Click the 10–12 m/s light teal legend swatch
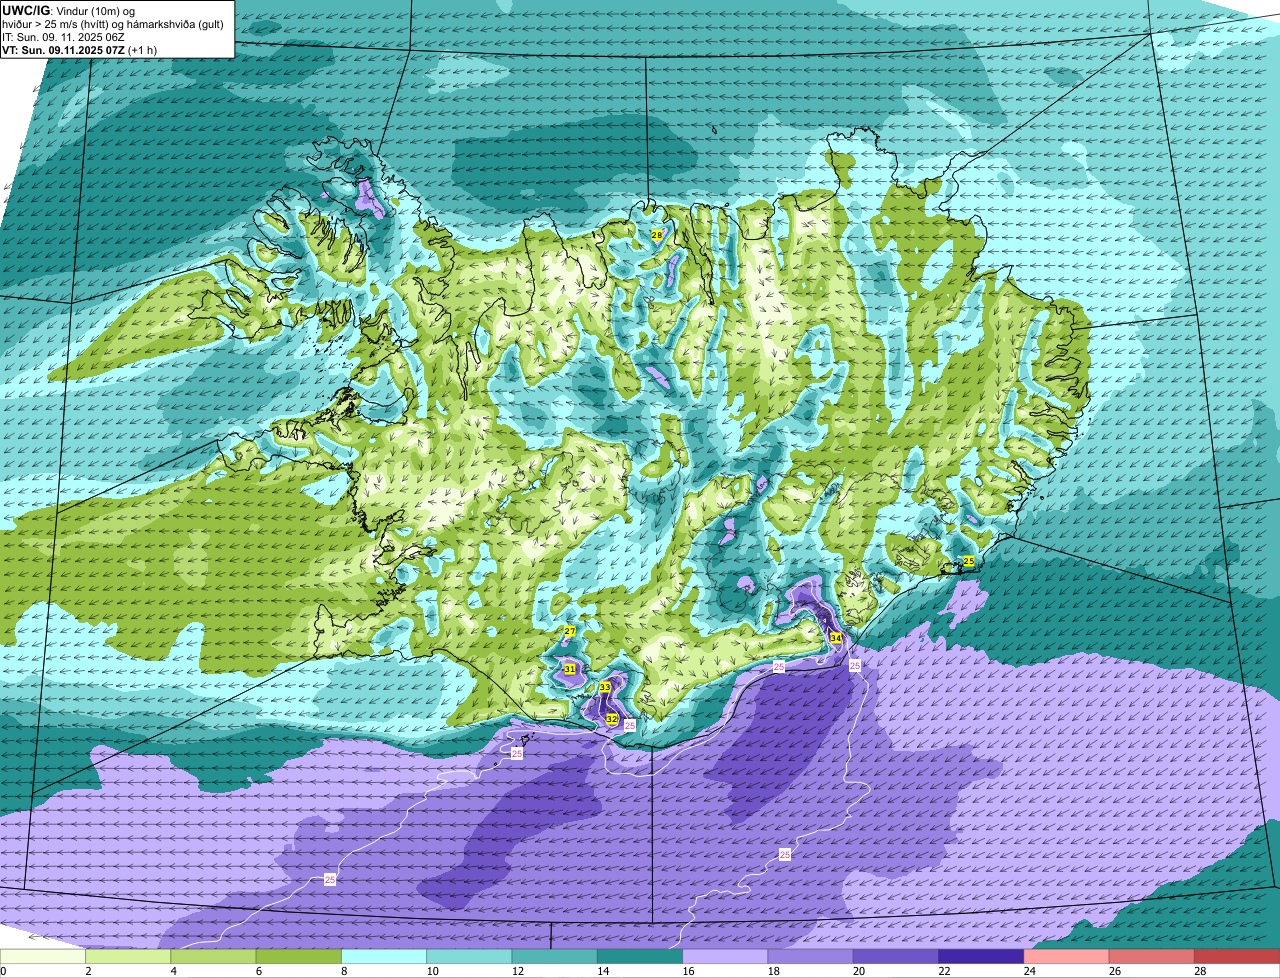Viewport: 1280px width, 978px height. [x=469, y=957]
